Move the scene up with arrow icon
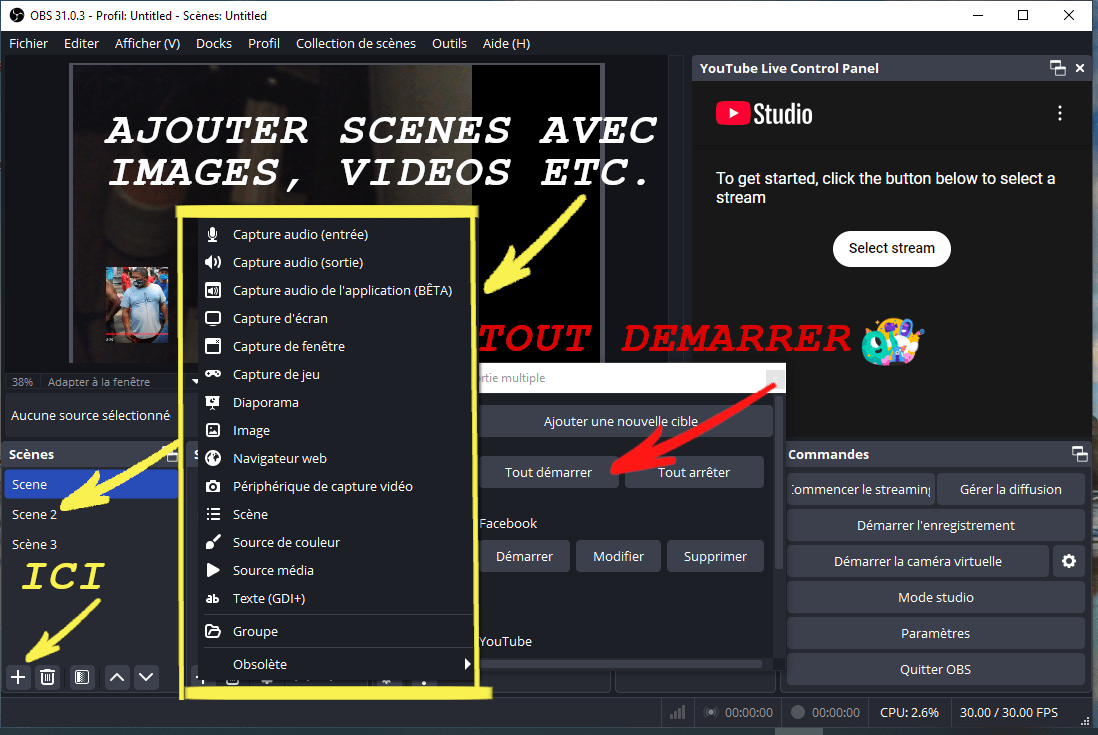Screen dimensions: 1098x735 [117, 677]
